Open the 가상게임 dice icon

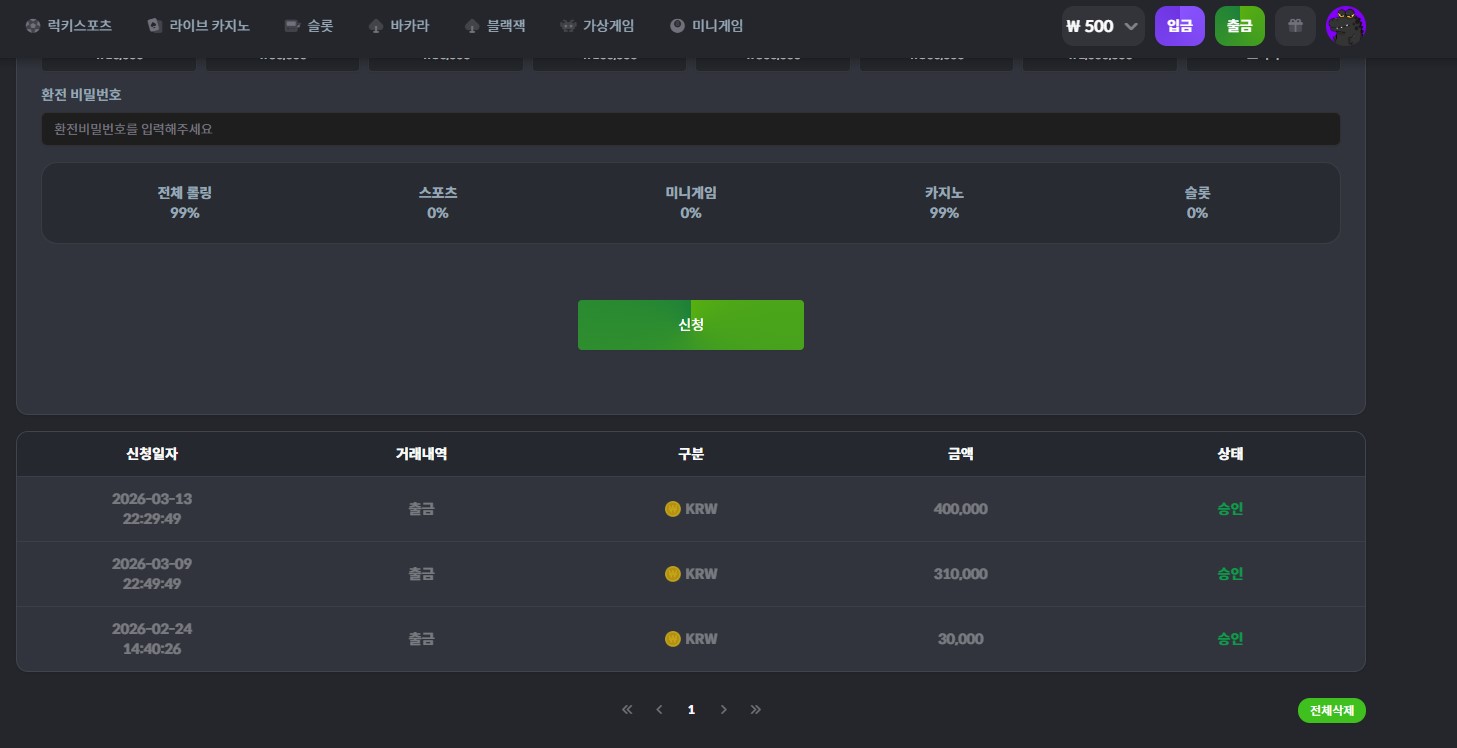pos(566,26)
